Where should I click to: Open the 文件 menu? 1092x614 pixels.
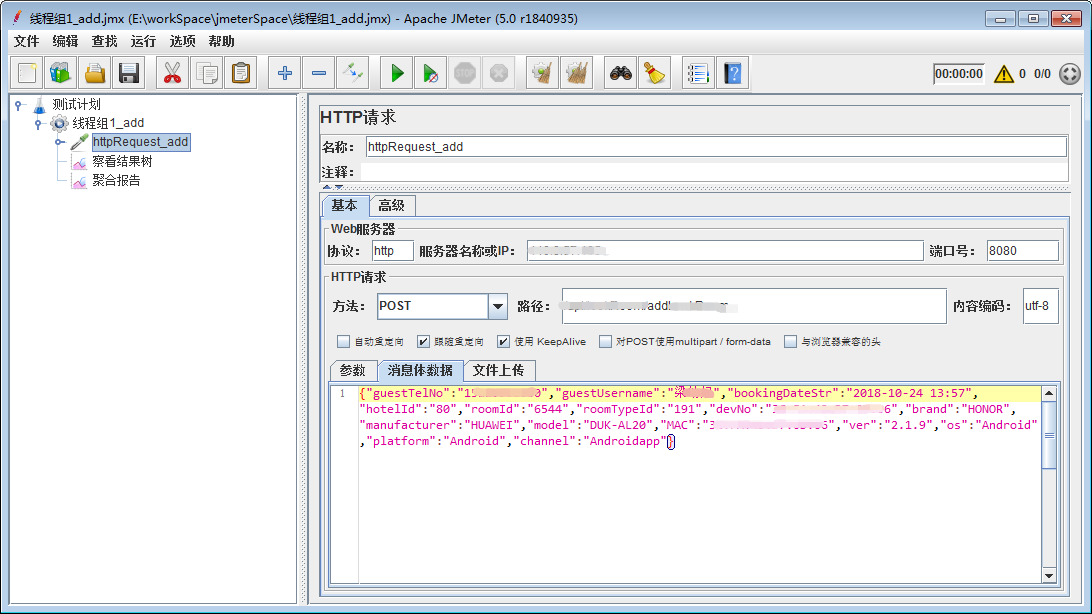pyautogui.click(x=26, y=41)
